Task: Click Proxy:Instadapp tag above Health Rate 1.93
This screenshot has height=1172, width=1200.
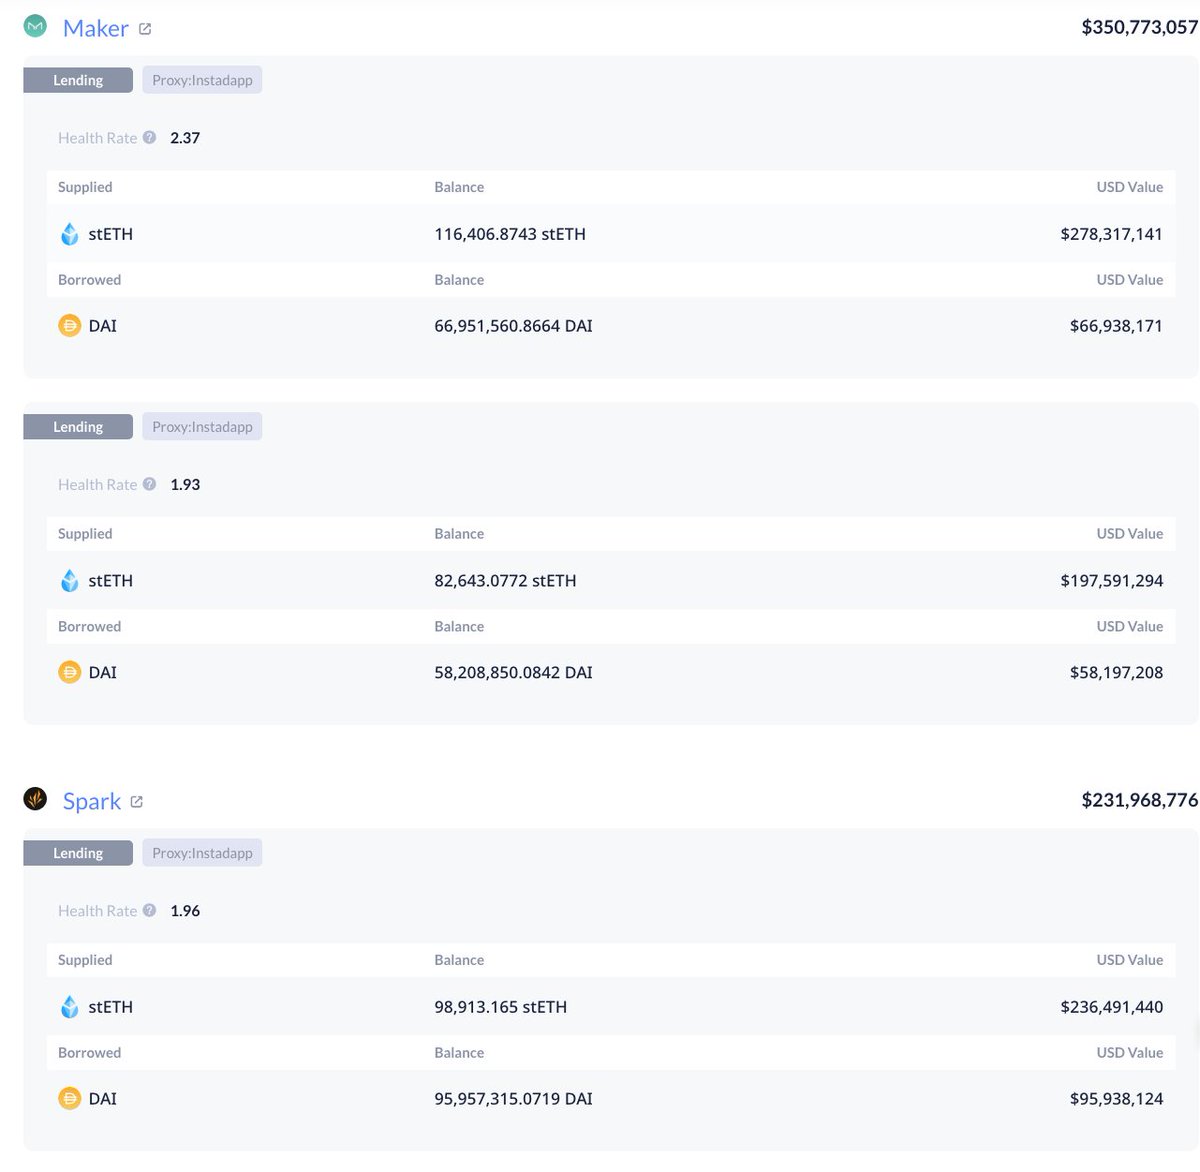Action: (x=202, y=427)
